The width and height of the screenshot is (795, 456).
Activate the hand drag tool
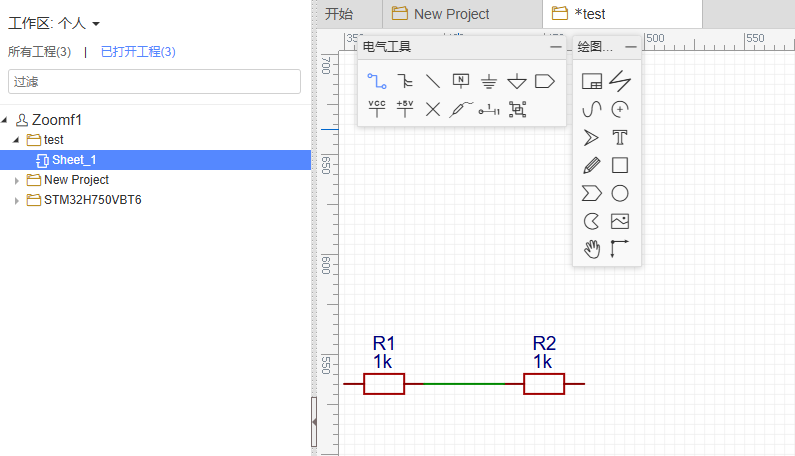tap(591, 249)
